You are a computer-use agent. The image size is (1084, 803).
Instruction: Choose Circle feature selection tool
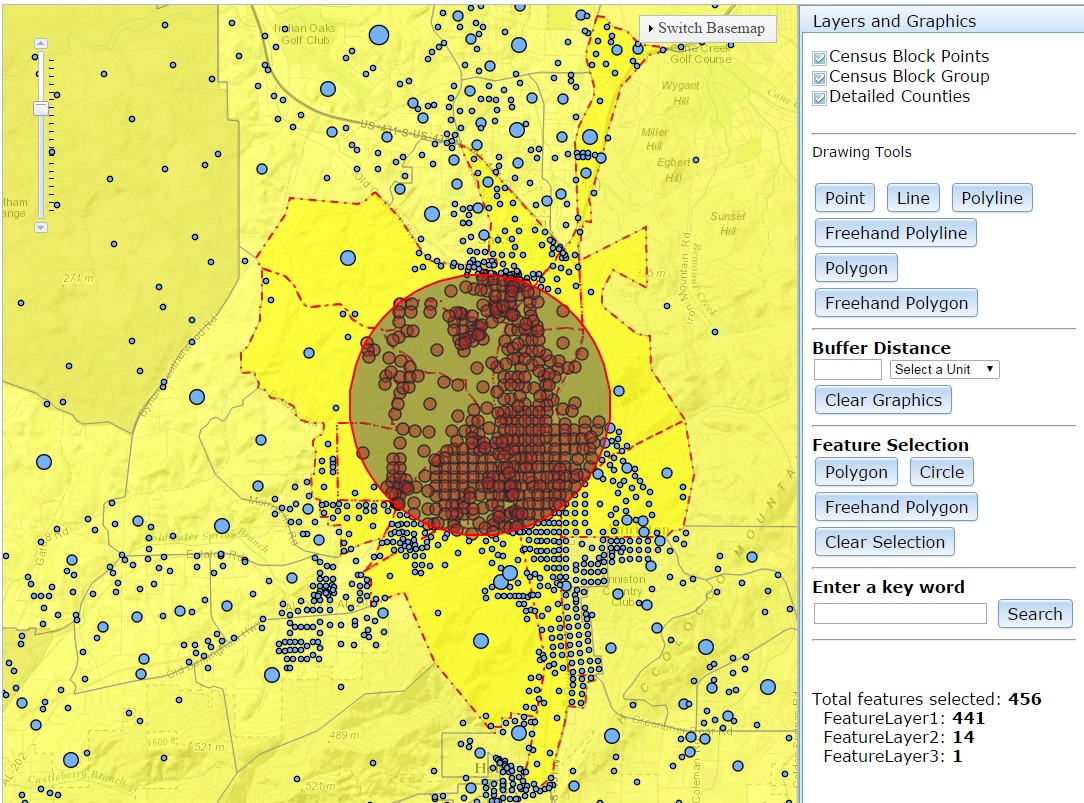pos(942,472)
